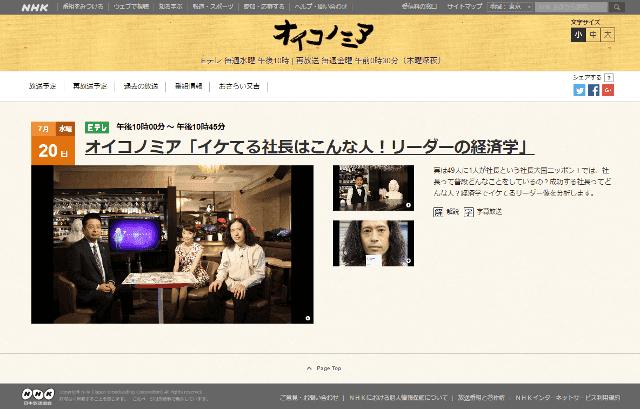
Task: Open the episode title イケてる社長はこんな人 link
Action: [309, 147]
